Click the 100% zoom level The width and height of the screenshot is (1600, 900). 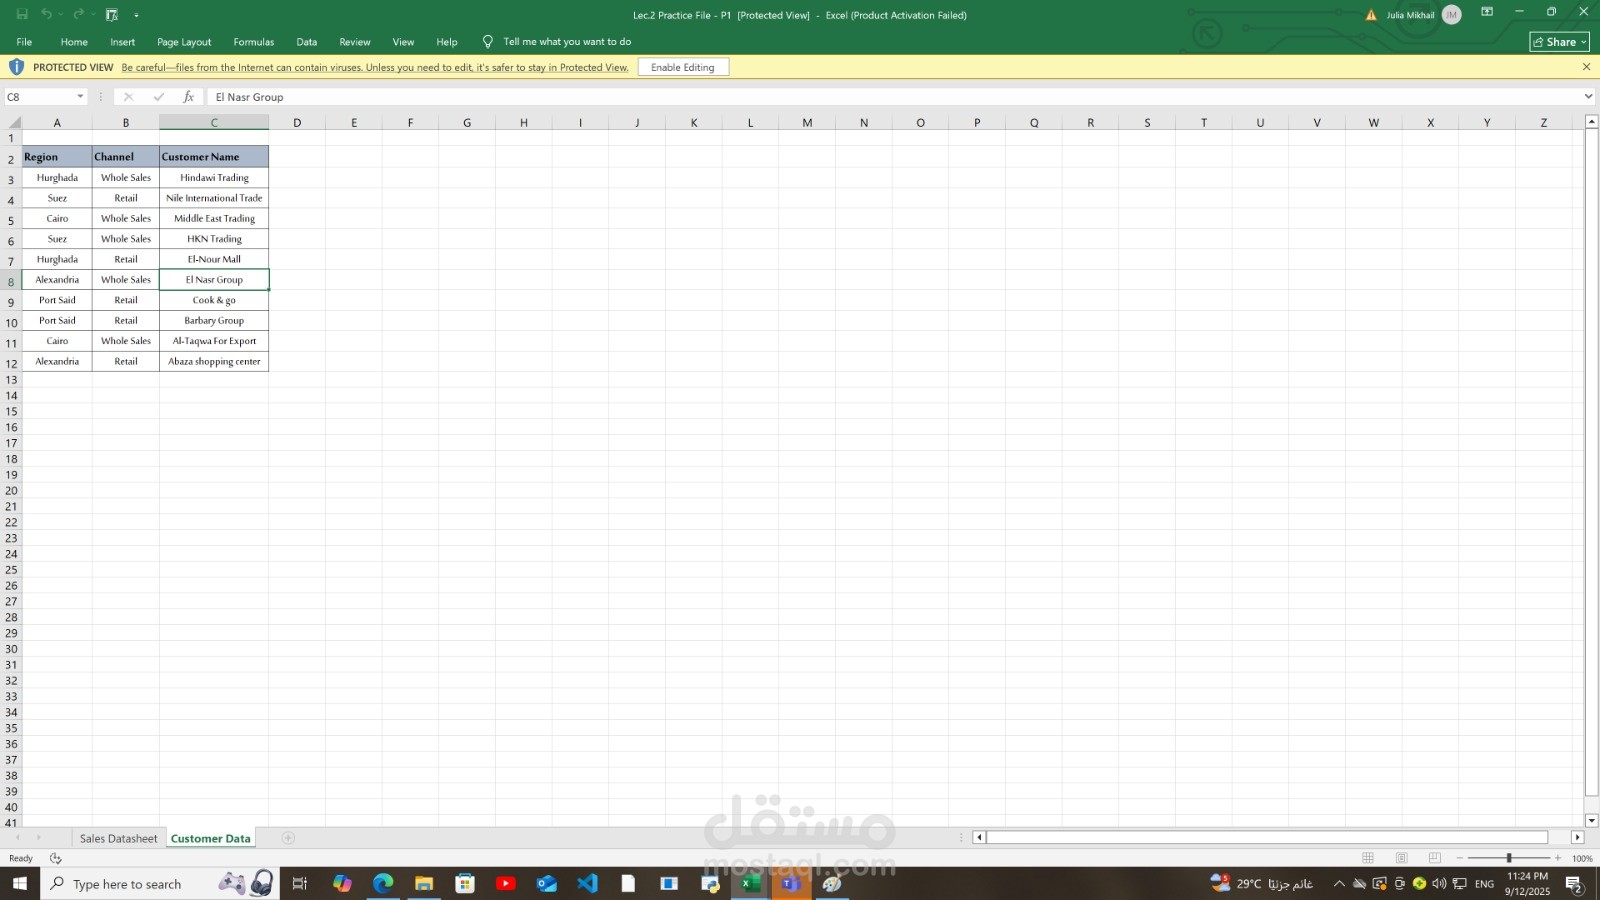click(x=1582, y=858)
